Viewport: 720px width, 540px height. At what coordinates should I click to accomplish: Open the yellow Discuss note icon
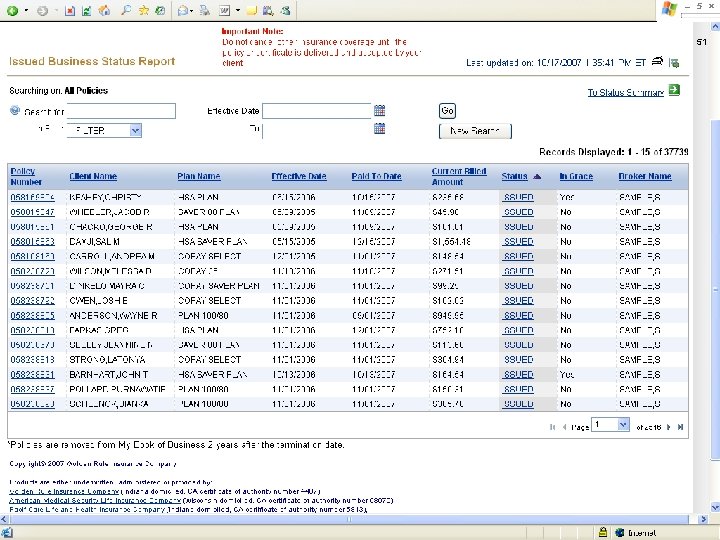pyautogui.click(x=252, y=11)
